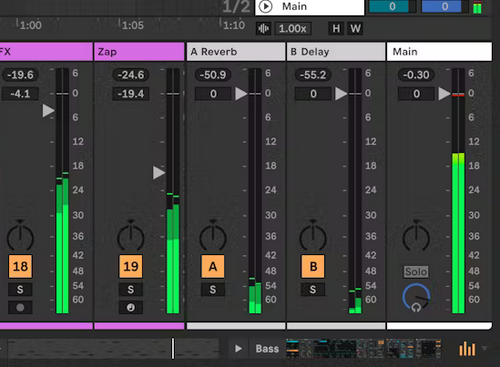Click the Solo cue button on Main
Image resolution: width=500 pixels, height=367 pixels.
click(416, 272)
